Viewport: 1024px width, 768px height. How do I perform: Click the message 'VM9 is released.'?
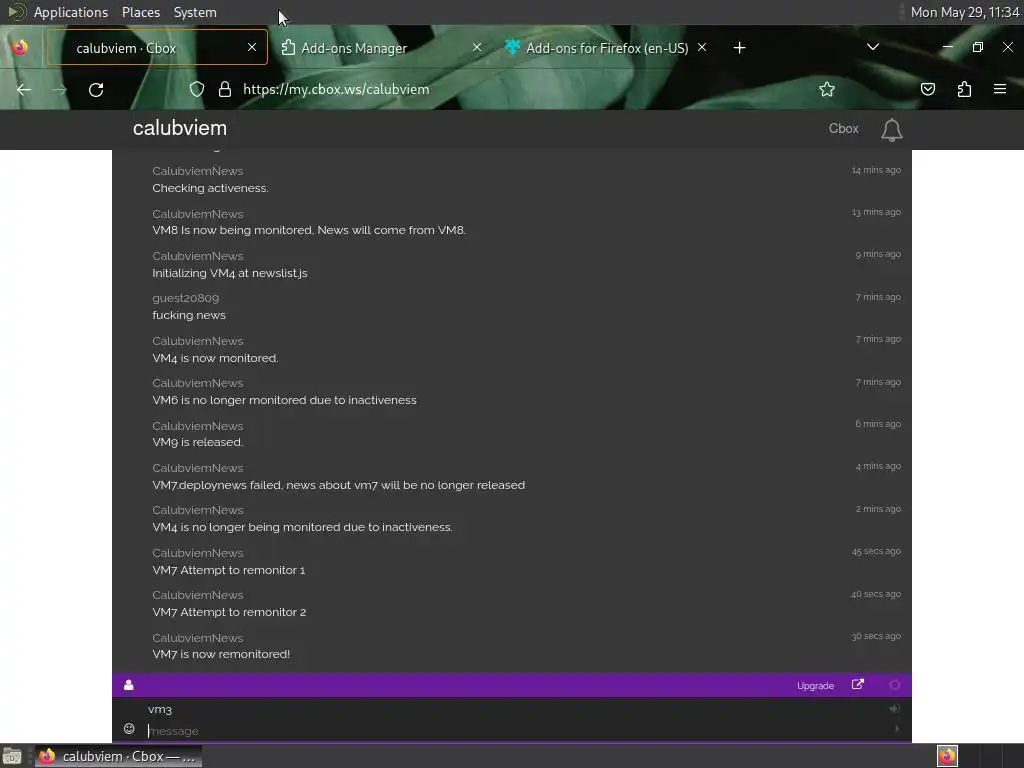click(x=198, y=442)
